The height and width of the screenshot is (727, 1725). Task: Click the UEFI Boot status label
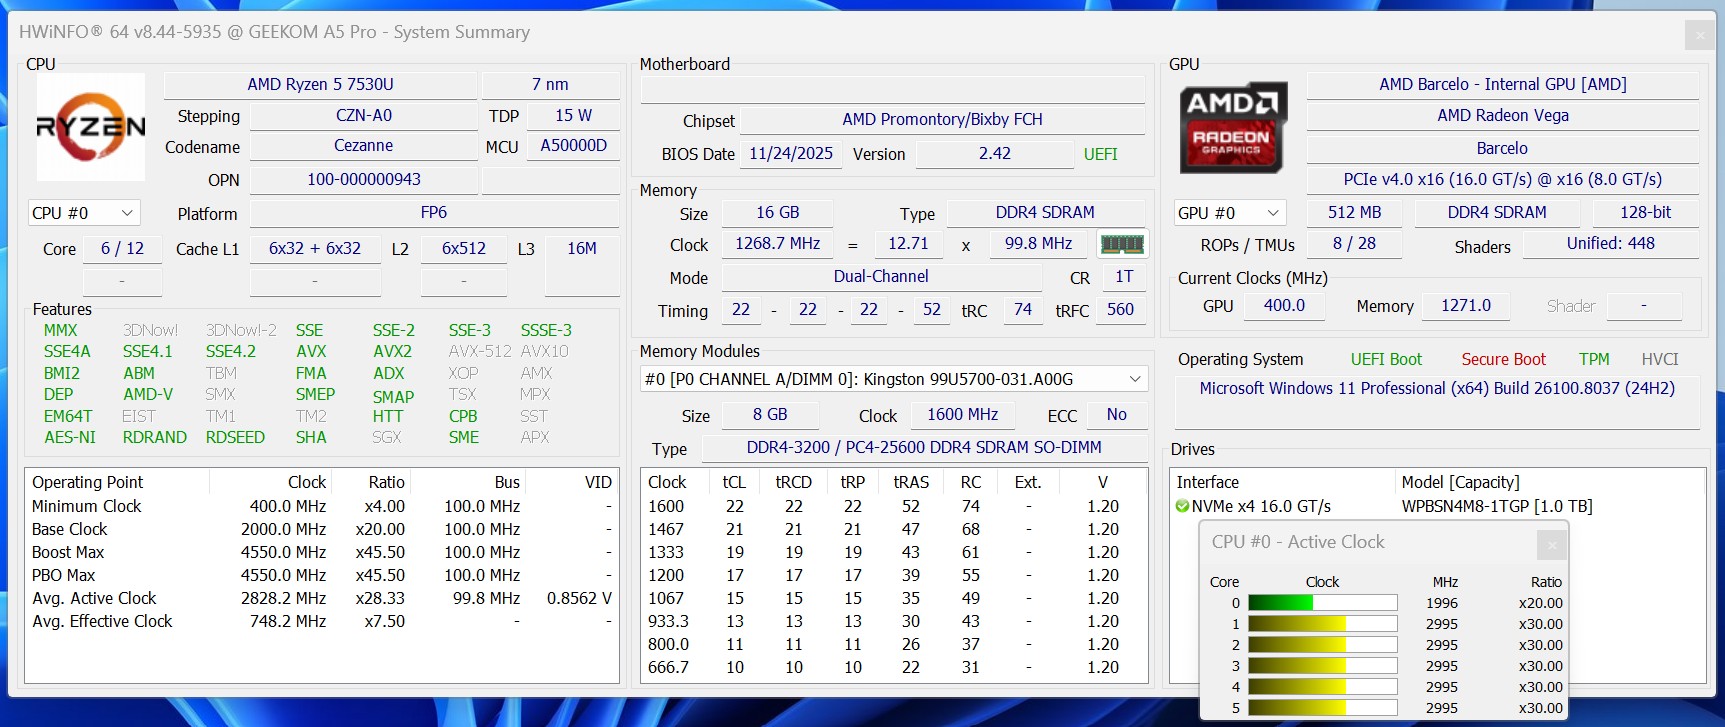(x=1386, y=359)
